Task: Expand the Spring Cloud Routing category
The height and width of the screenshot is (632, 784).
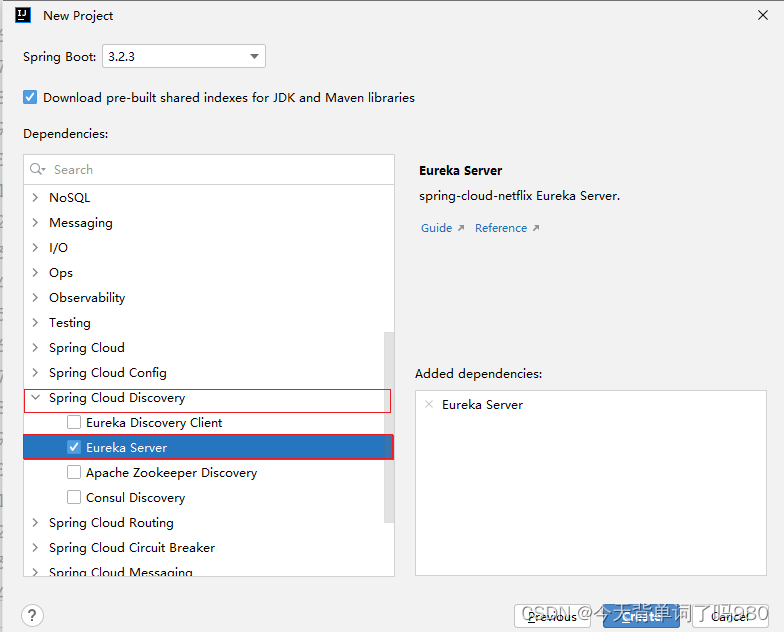Action: point(35,522)
